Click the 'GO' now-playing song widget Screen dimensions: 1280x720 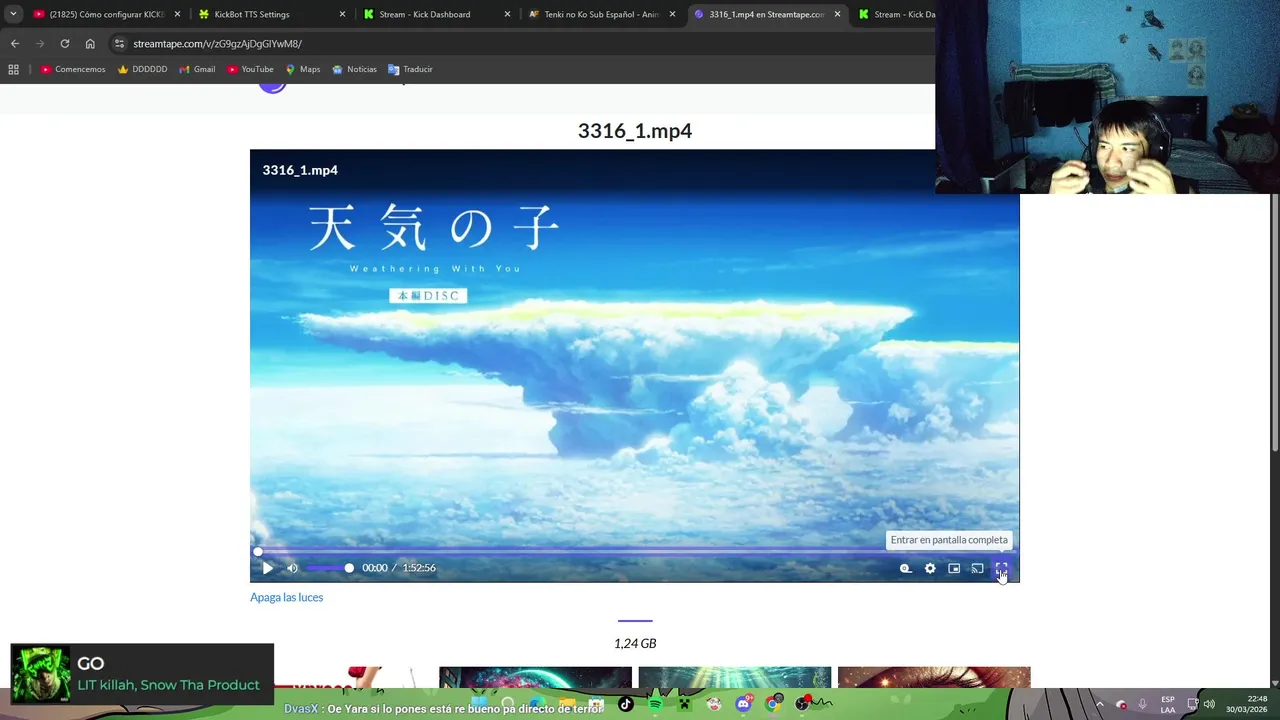[x=142, y=674]
